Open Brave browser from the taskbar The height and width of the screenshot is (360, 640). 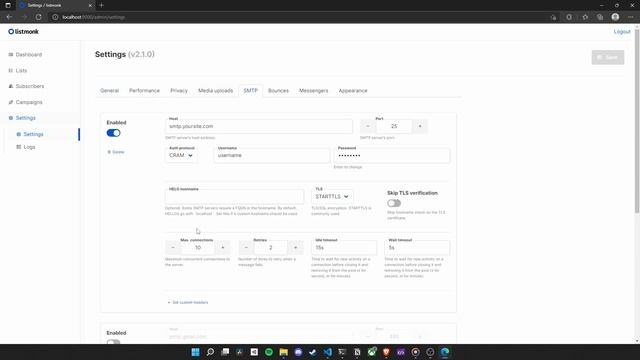386,352
